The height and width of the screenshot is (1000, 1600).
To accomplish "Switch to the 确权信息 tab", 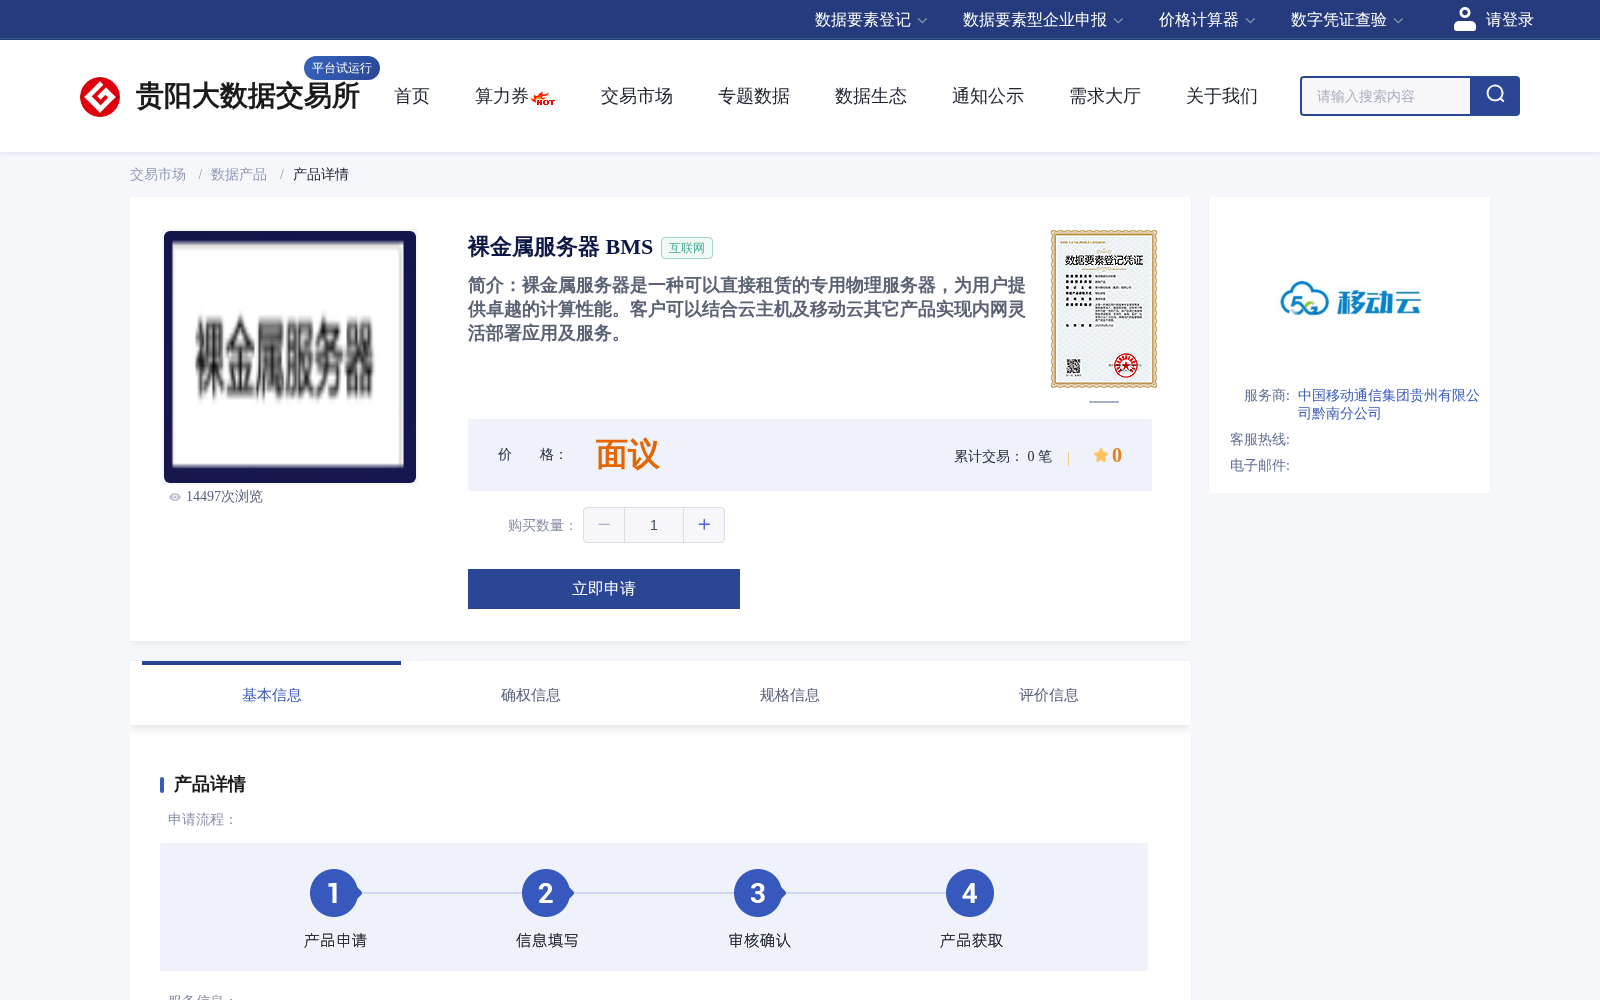I will pos(531,695).
